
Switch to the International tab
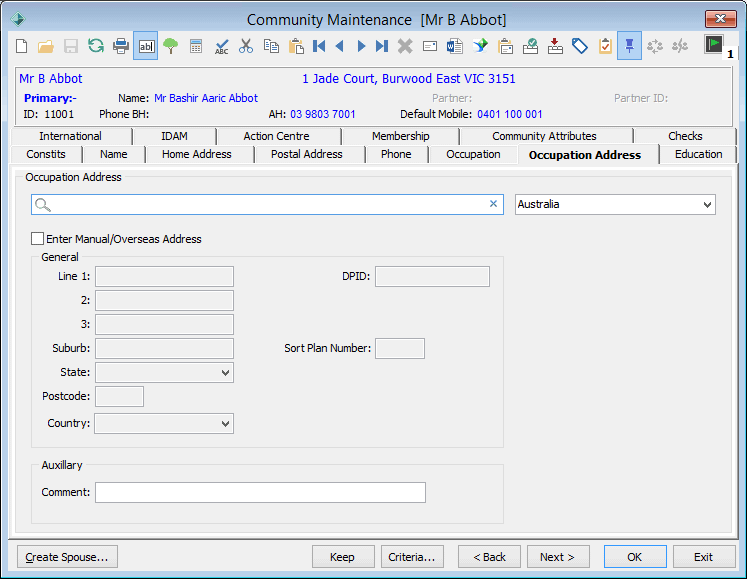71,136
